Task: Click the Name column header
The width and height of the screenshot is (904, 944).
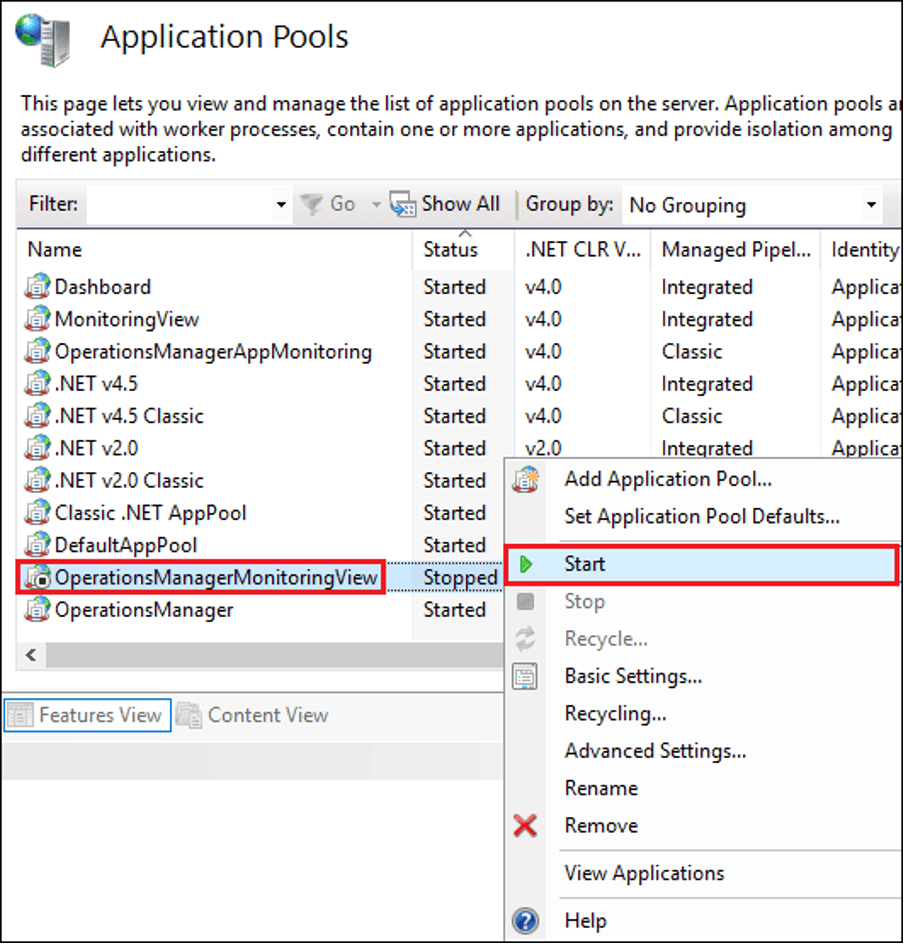Action: 55,250
